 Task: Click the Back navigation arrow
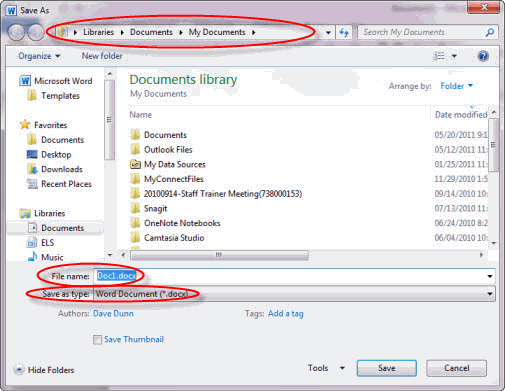pyautogui.click(x=16, y=32)
